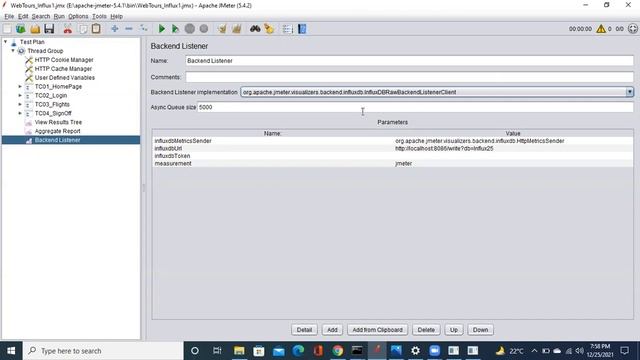Click the Search binoculars icon
Screen dimensions: 640x360
point(255,29)
